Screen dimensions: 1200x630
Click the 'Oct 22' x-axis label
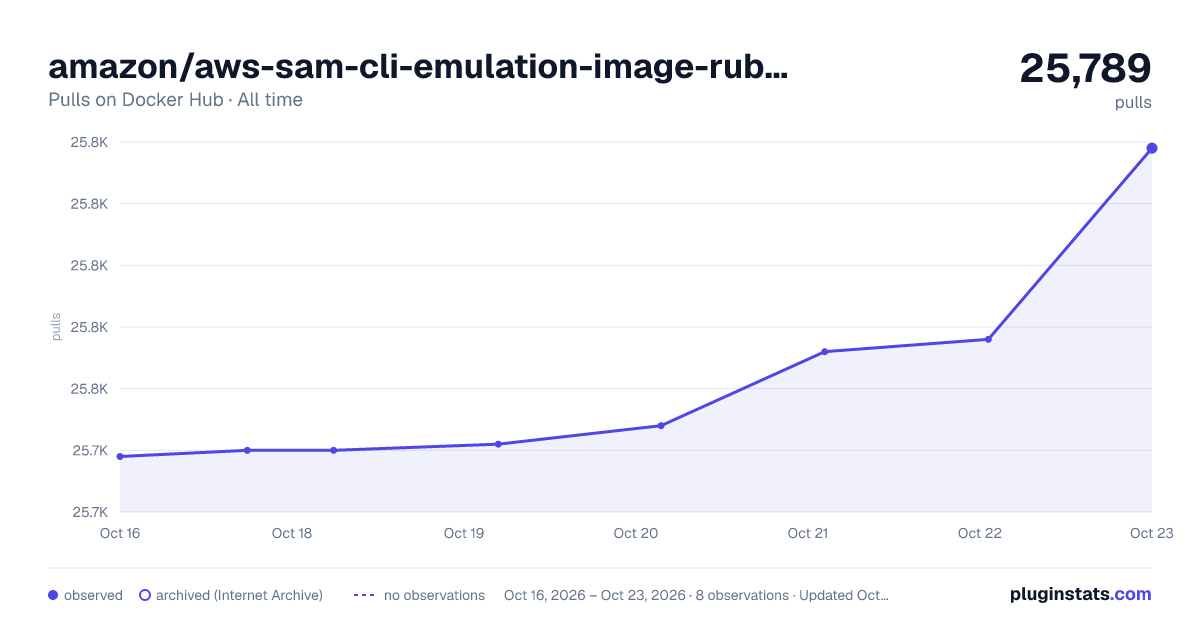click(980, 533)
